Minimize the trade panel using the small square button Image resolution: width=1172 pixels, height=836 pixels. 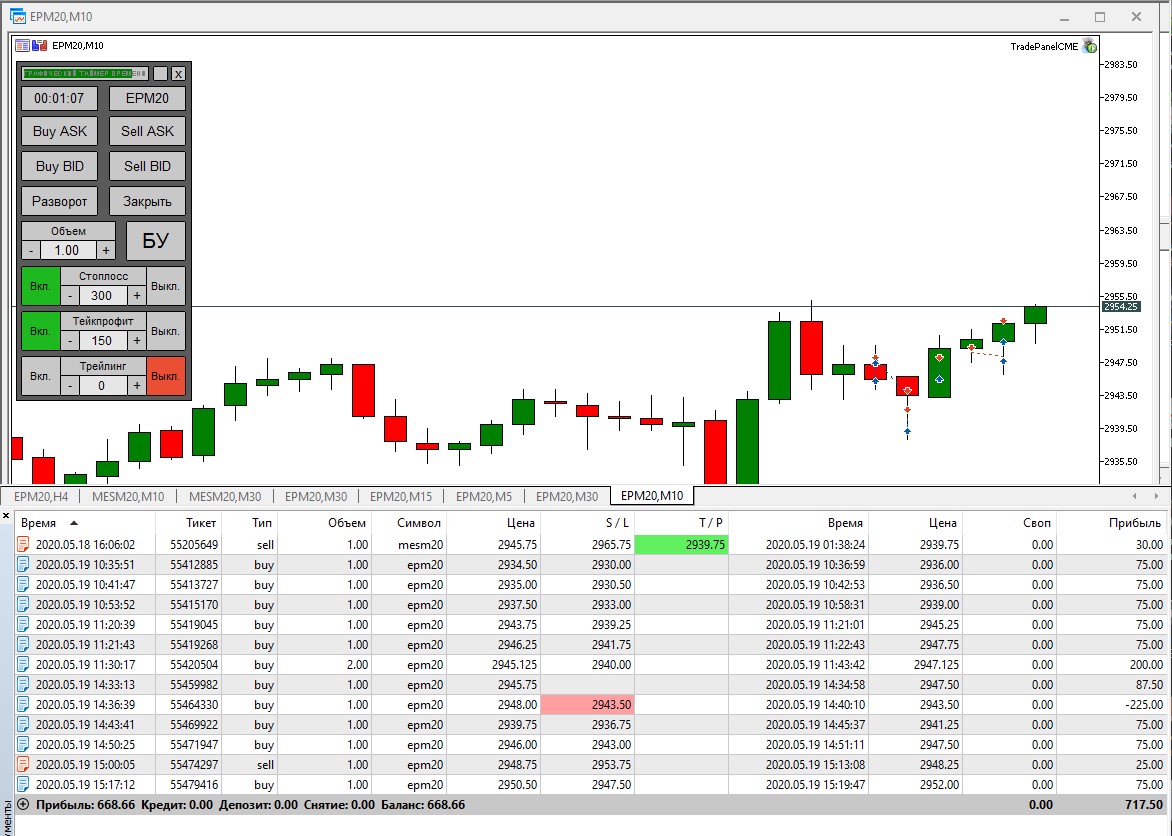[160, 73]
